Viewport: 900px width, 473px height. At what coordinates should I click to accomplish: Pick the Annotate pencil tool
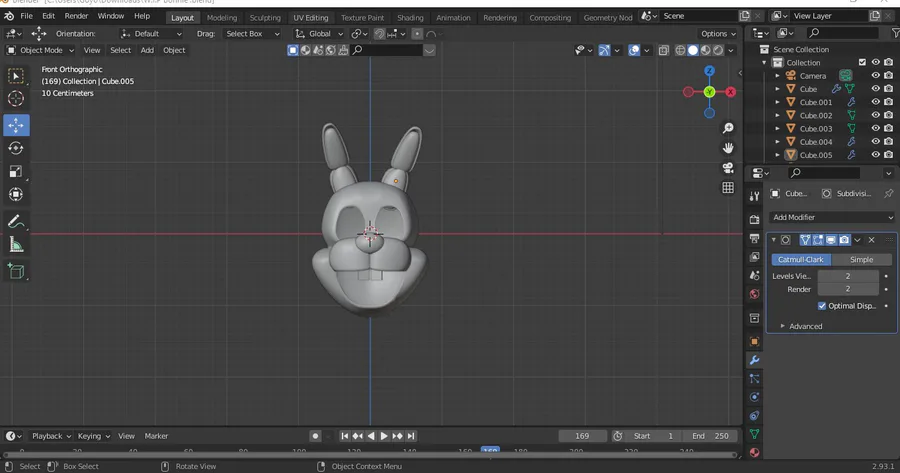(16, 221)
